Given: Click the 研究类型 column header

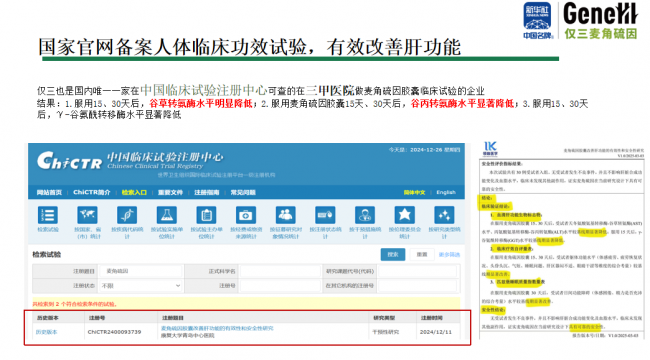Looking at the screenshot, I should point(384,318).
